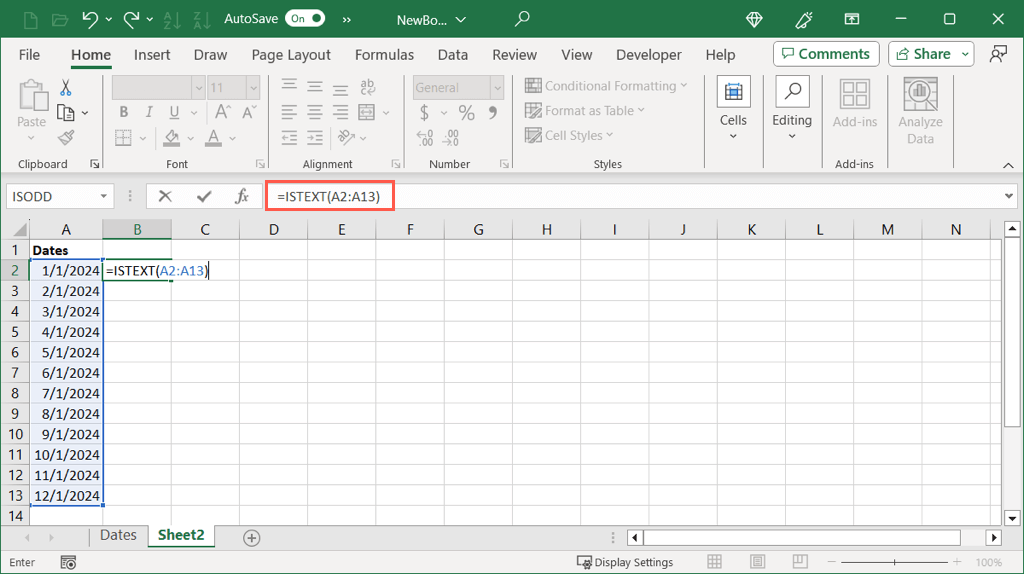Click the Comments button
The width and height of the screenshot is (1024, 574).
click(825, 54)
